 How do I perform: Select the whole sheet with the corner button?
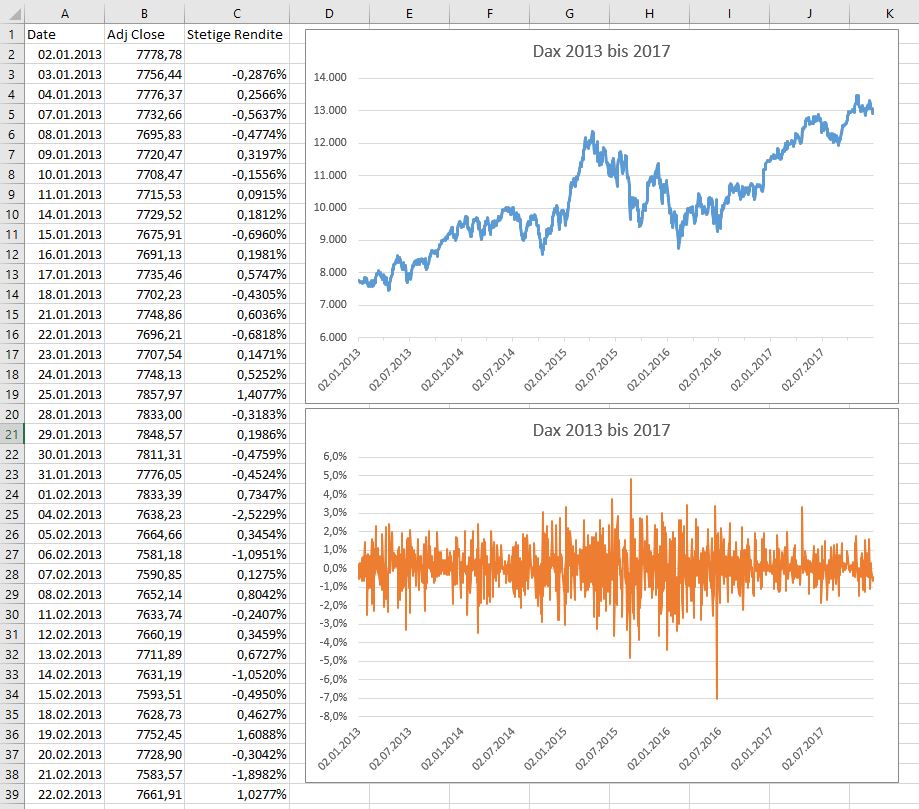click(x=12, y=13)
